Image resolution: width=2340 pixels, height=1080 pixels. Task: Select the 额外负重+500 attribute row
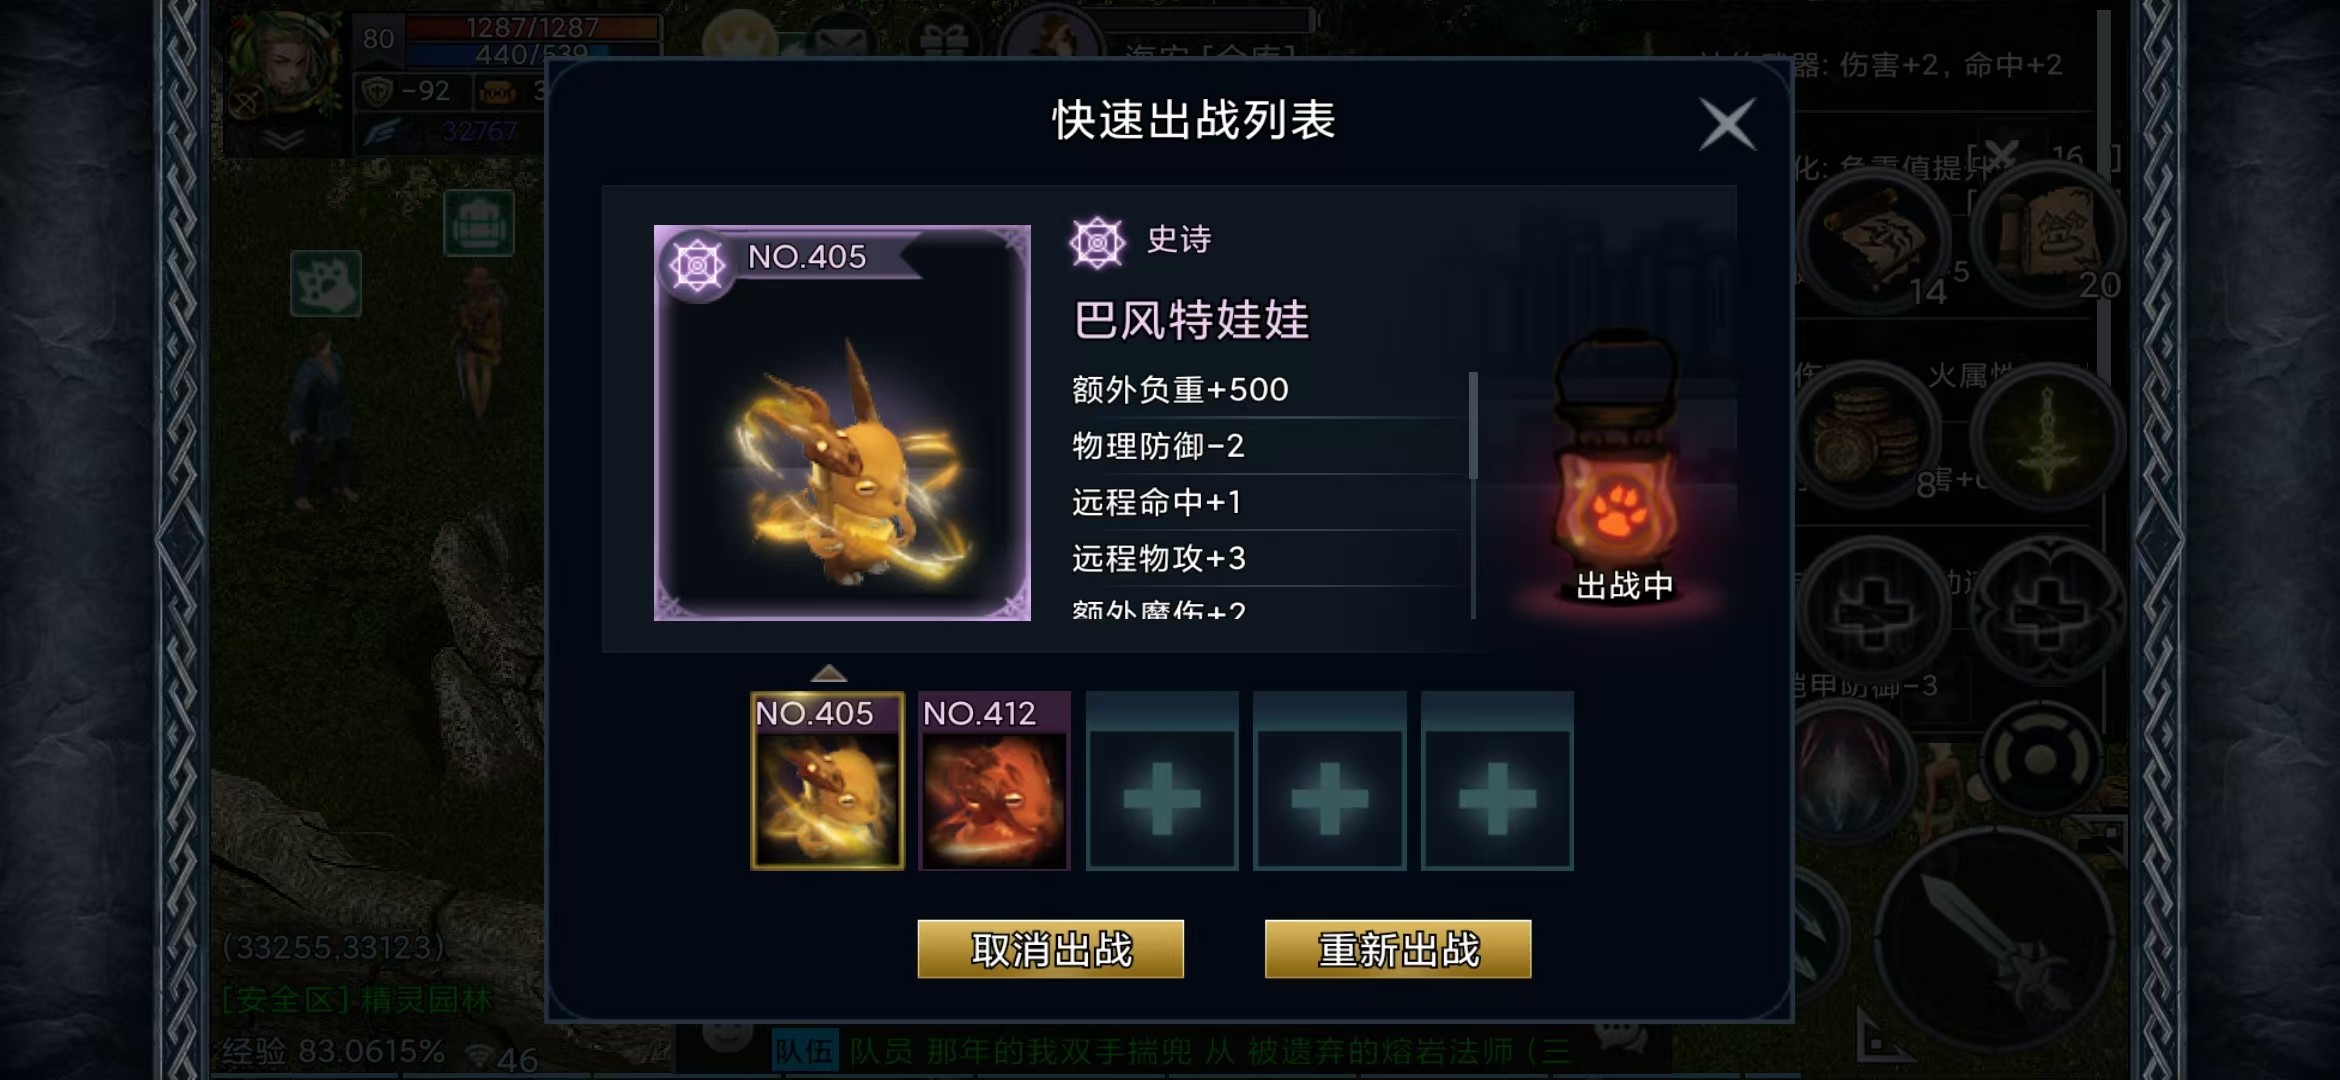[x=1268, y=389]
